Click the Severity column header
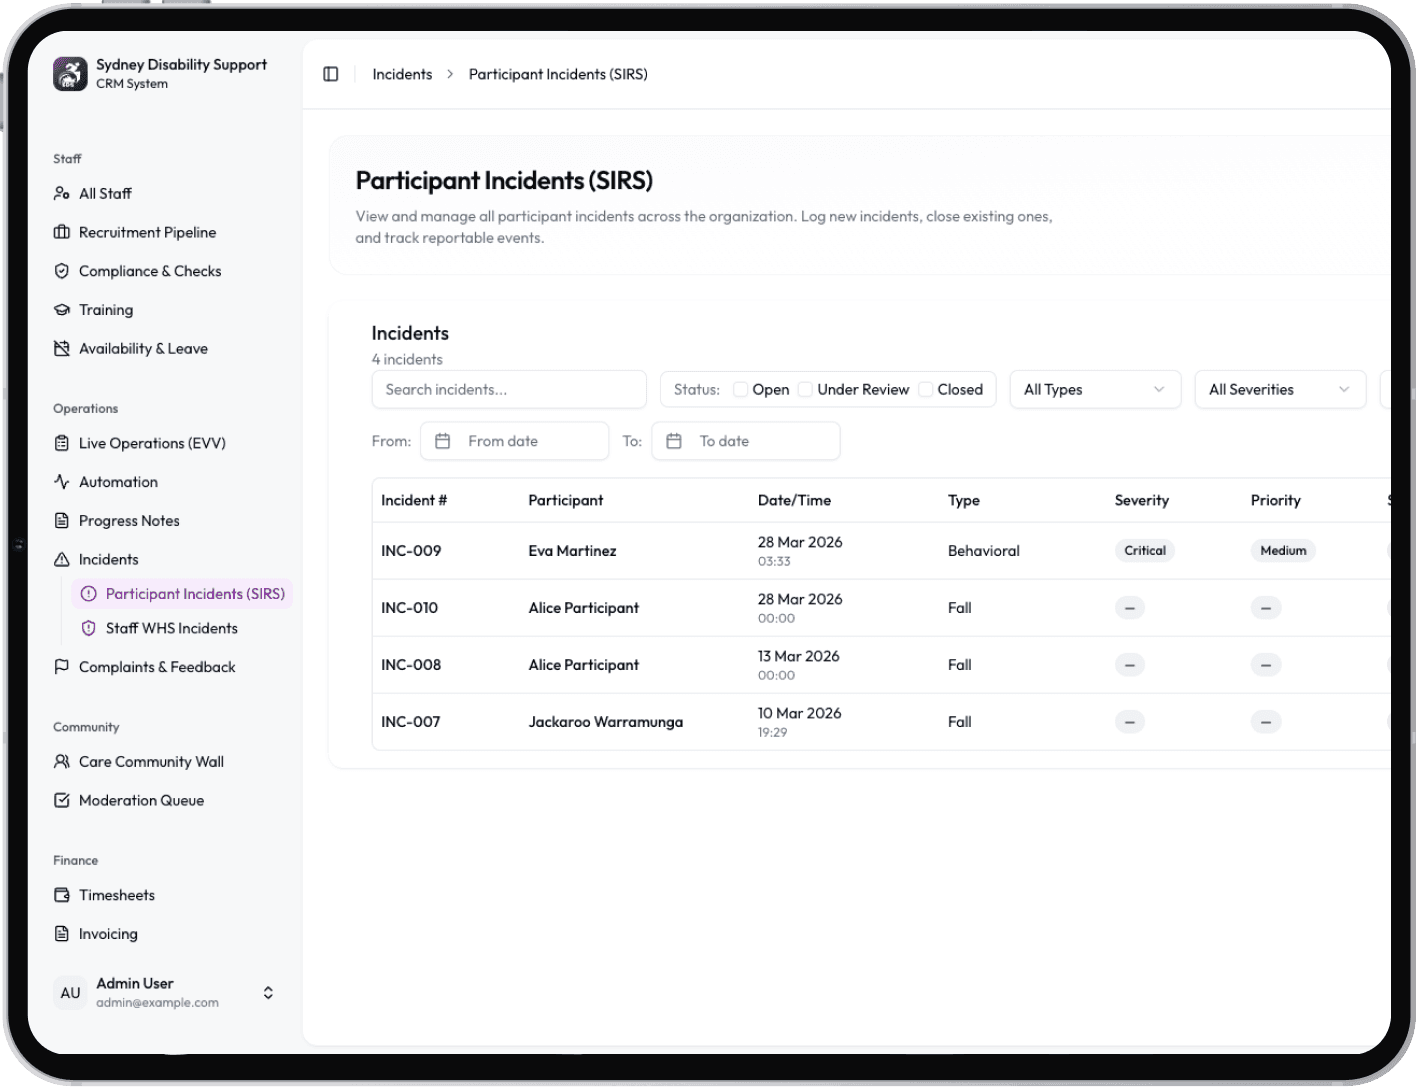 [x=1142, y=501]
